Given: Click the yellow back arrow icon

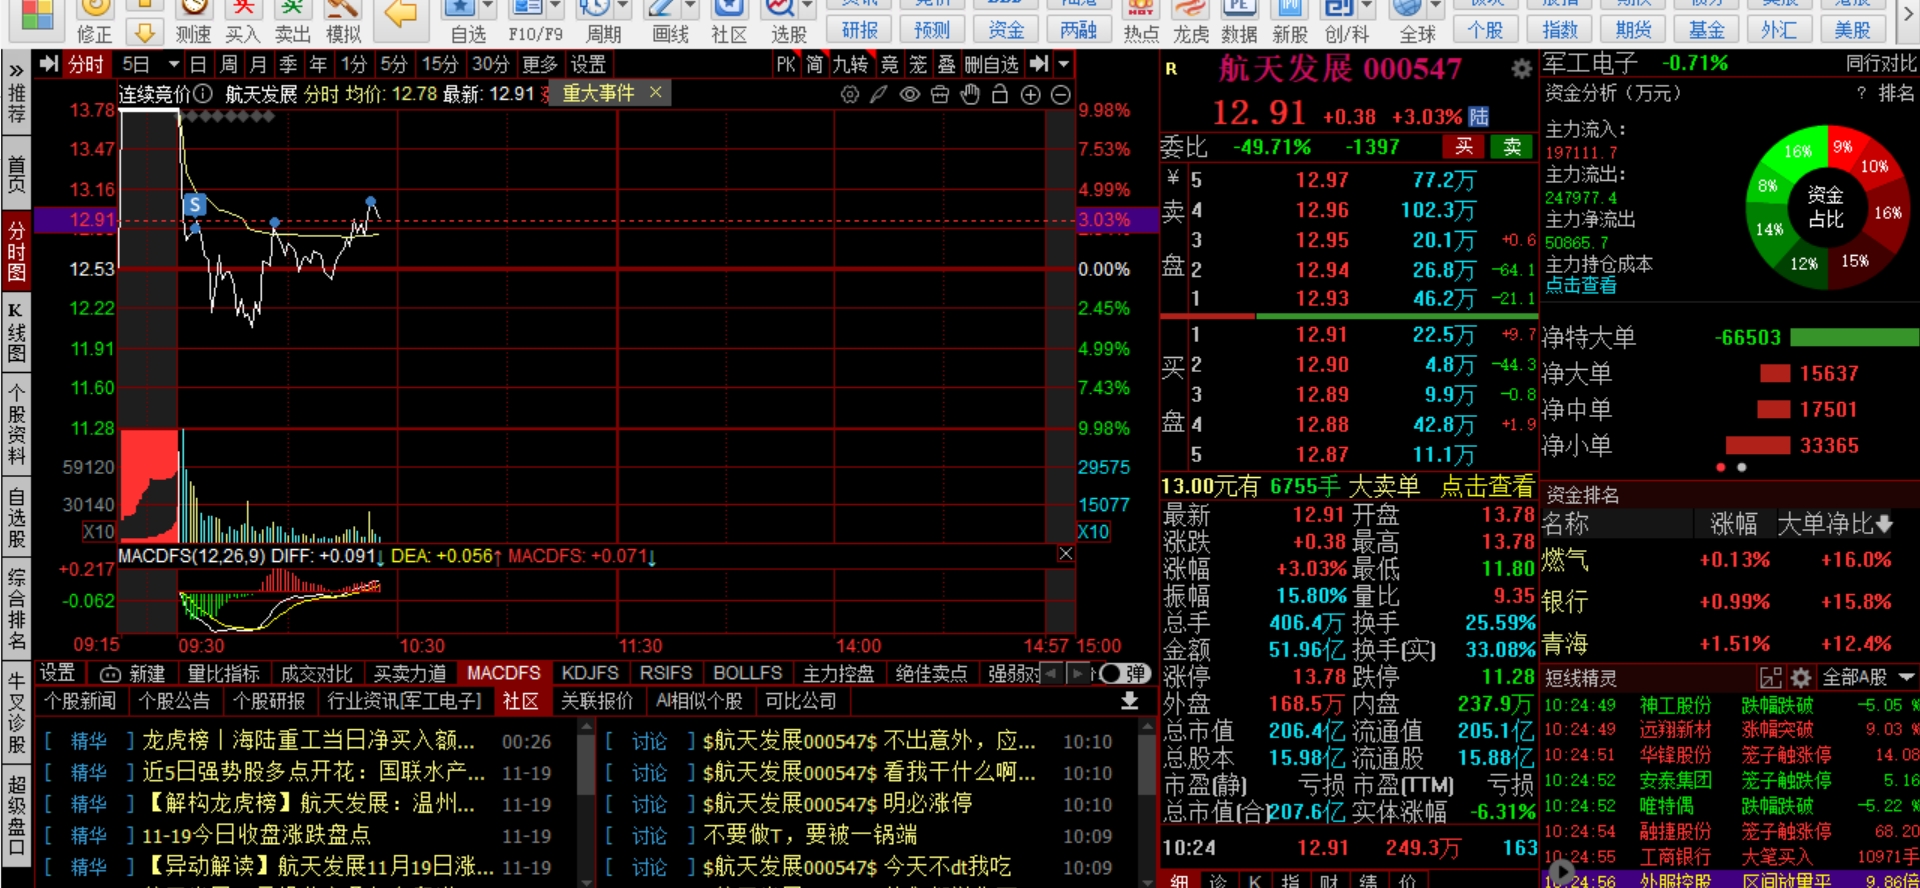Looking at the screenshot, I should (400, 14).
